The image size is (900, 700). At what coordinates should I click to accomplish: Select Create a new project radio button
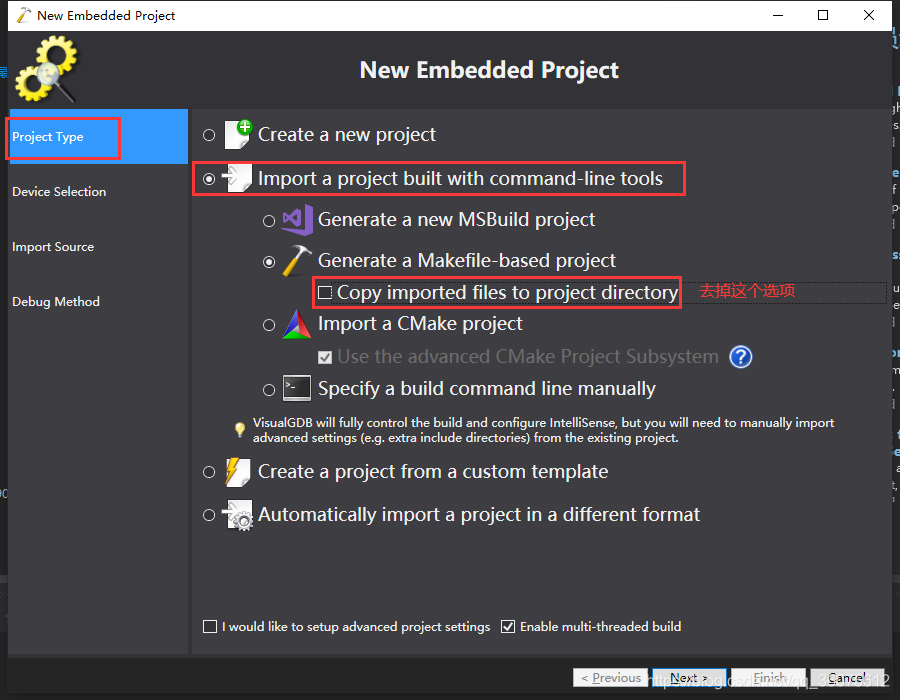[x=209, y=135]
